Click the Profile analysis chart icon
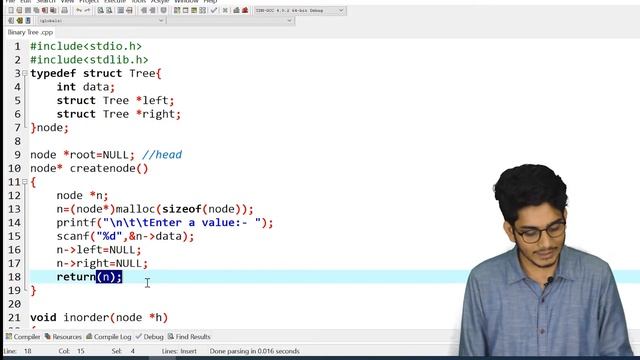Viewport: 640px width, 360px height. [x=236, y=10]
